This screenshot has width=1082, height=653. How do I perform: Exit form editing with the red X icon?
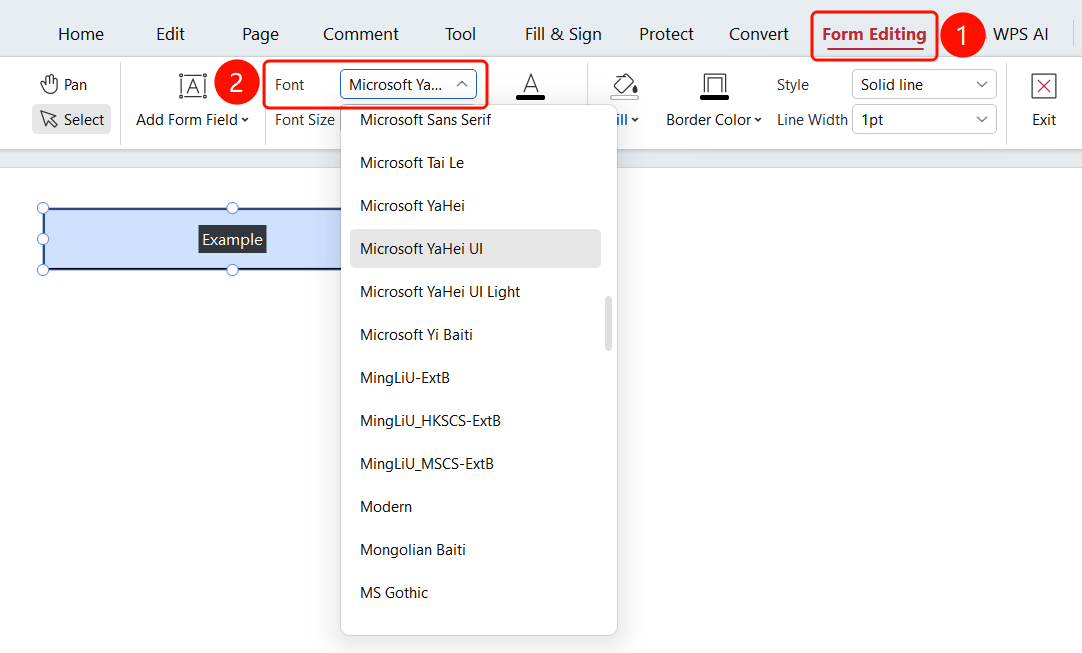click(1043, 86)
